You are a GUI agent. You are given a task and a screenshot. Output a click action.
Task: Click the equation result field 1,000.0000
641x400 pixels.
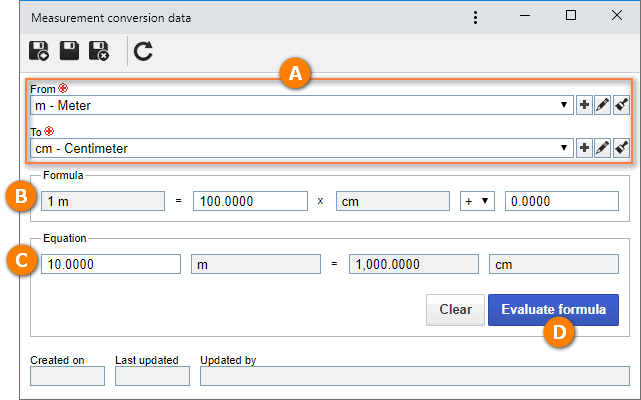point(414,264)
